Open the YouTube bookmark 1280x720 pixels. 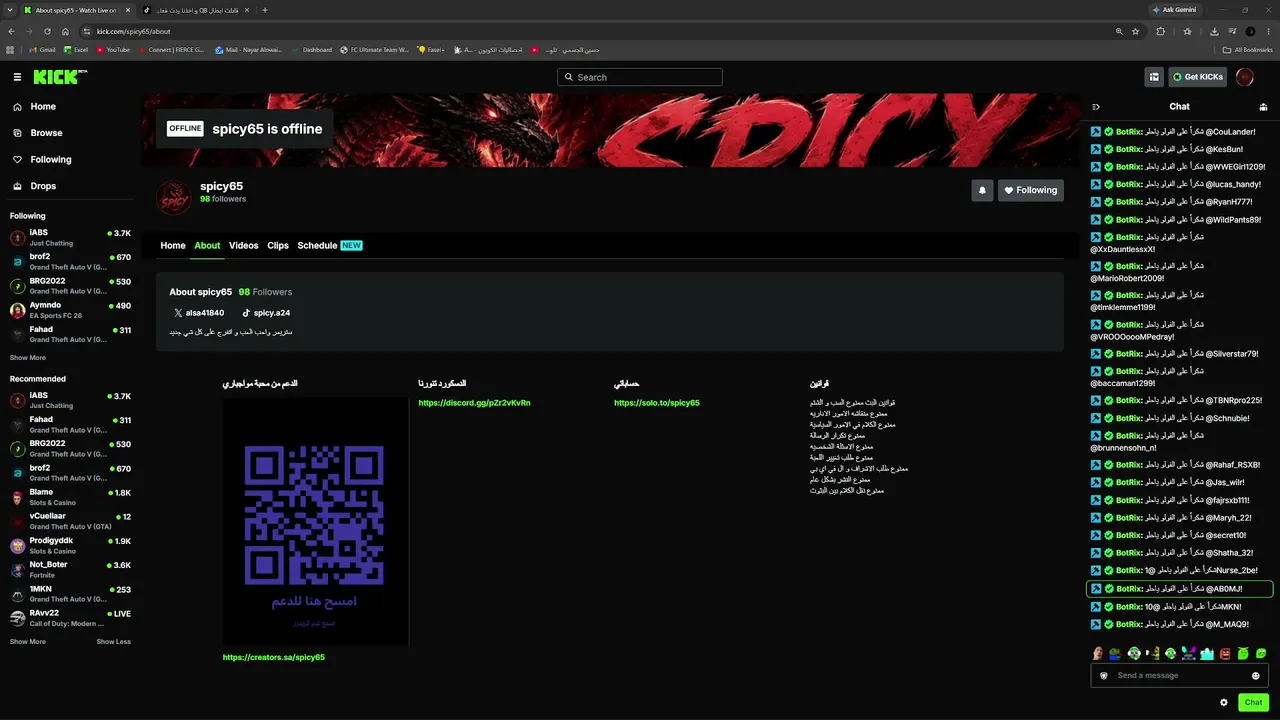[x=112, y=49]
